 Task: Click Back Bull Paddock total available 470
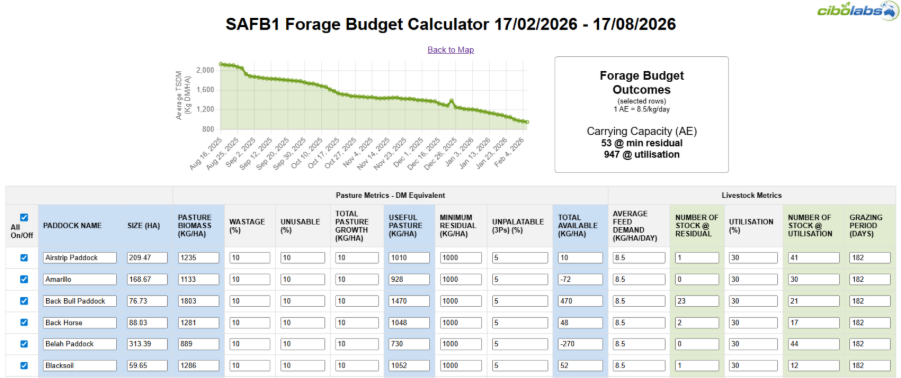[579, 301]
